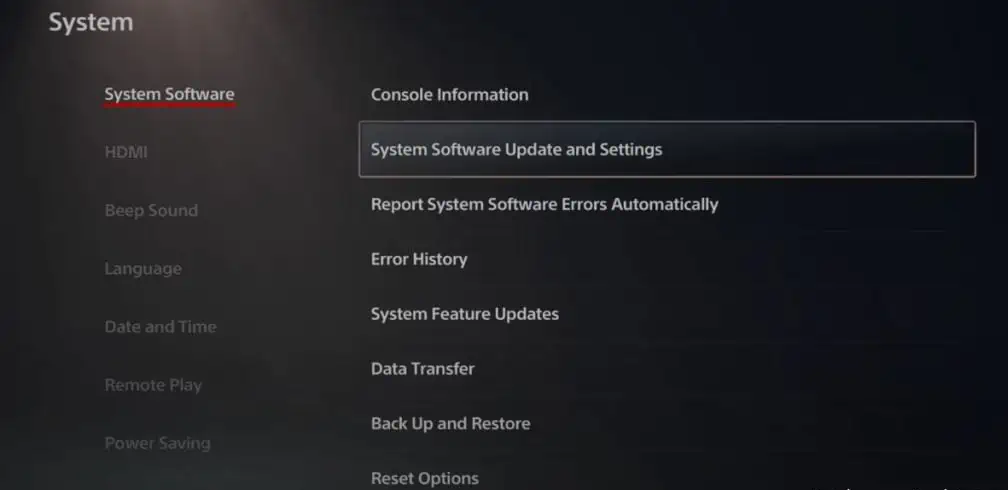Go to Reset Options
This screenshot has height=490, width=1008.
[424, 478]
